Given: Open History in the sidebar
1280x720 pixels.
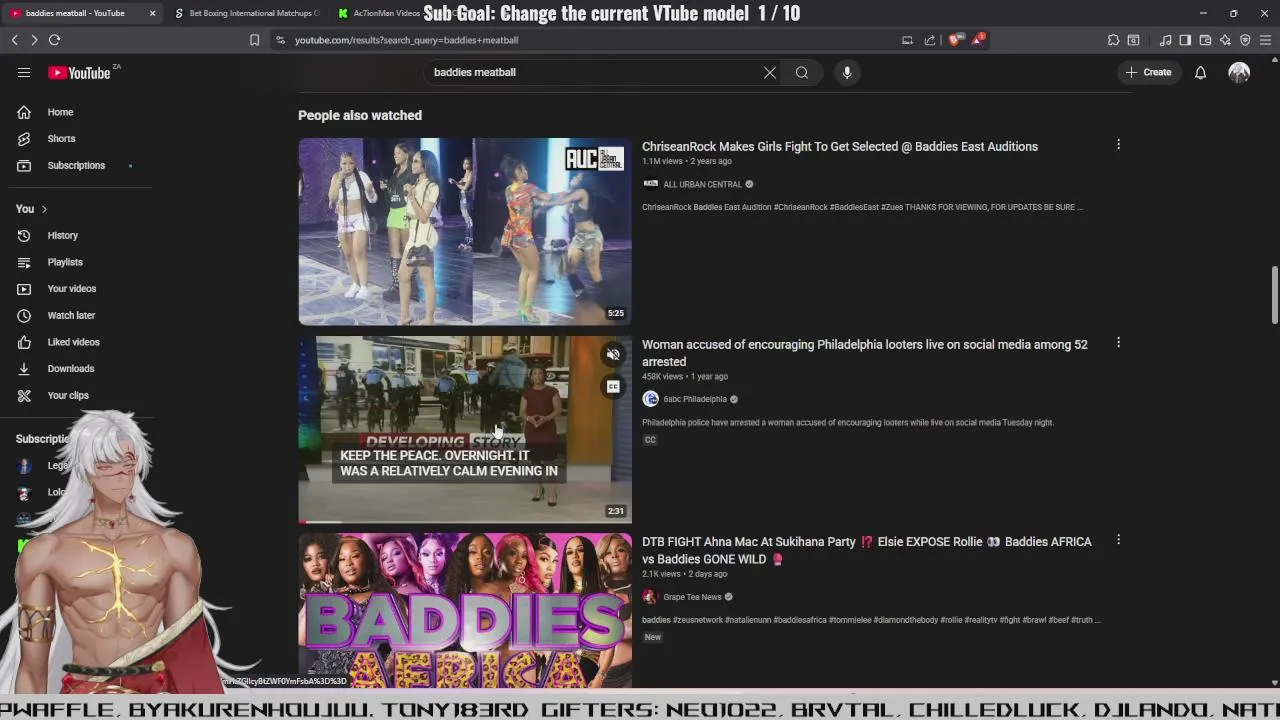Looking at the screenshot, I should 79,235.
